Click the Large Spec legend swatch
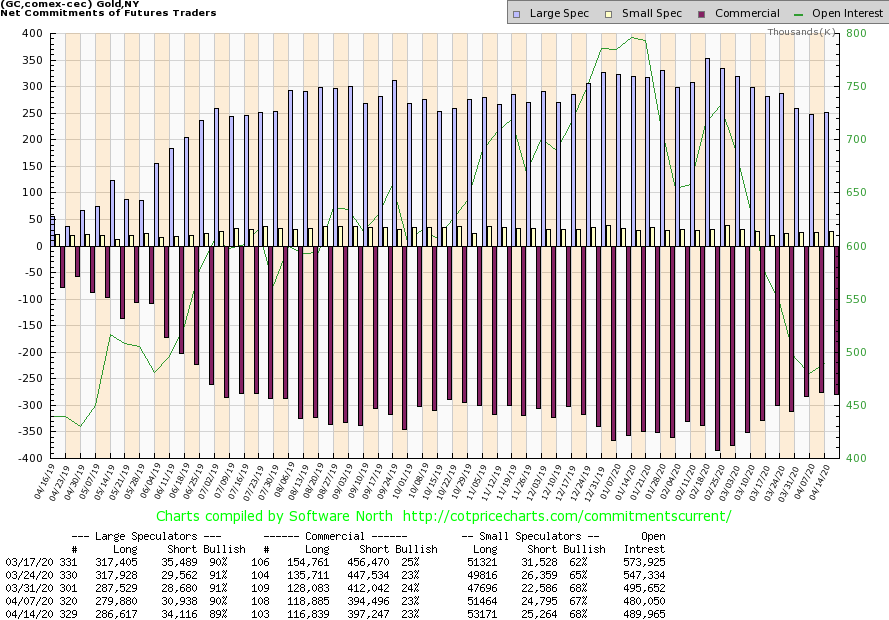Screen dimensions: 889x620 coord(516,14)
